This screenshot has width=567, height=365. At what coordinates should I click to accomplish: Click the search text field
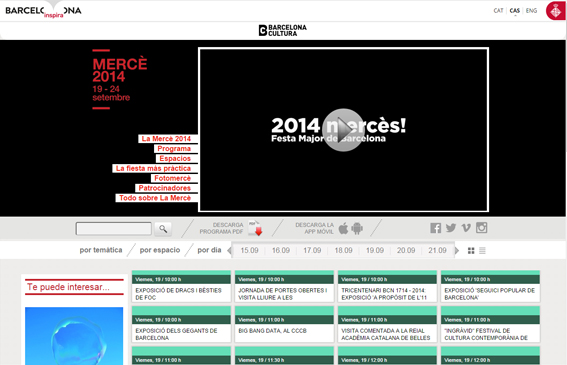(114, 229)
